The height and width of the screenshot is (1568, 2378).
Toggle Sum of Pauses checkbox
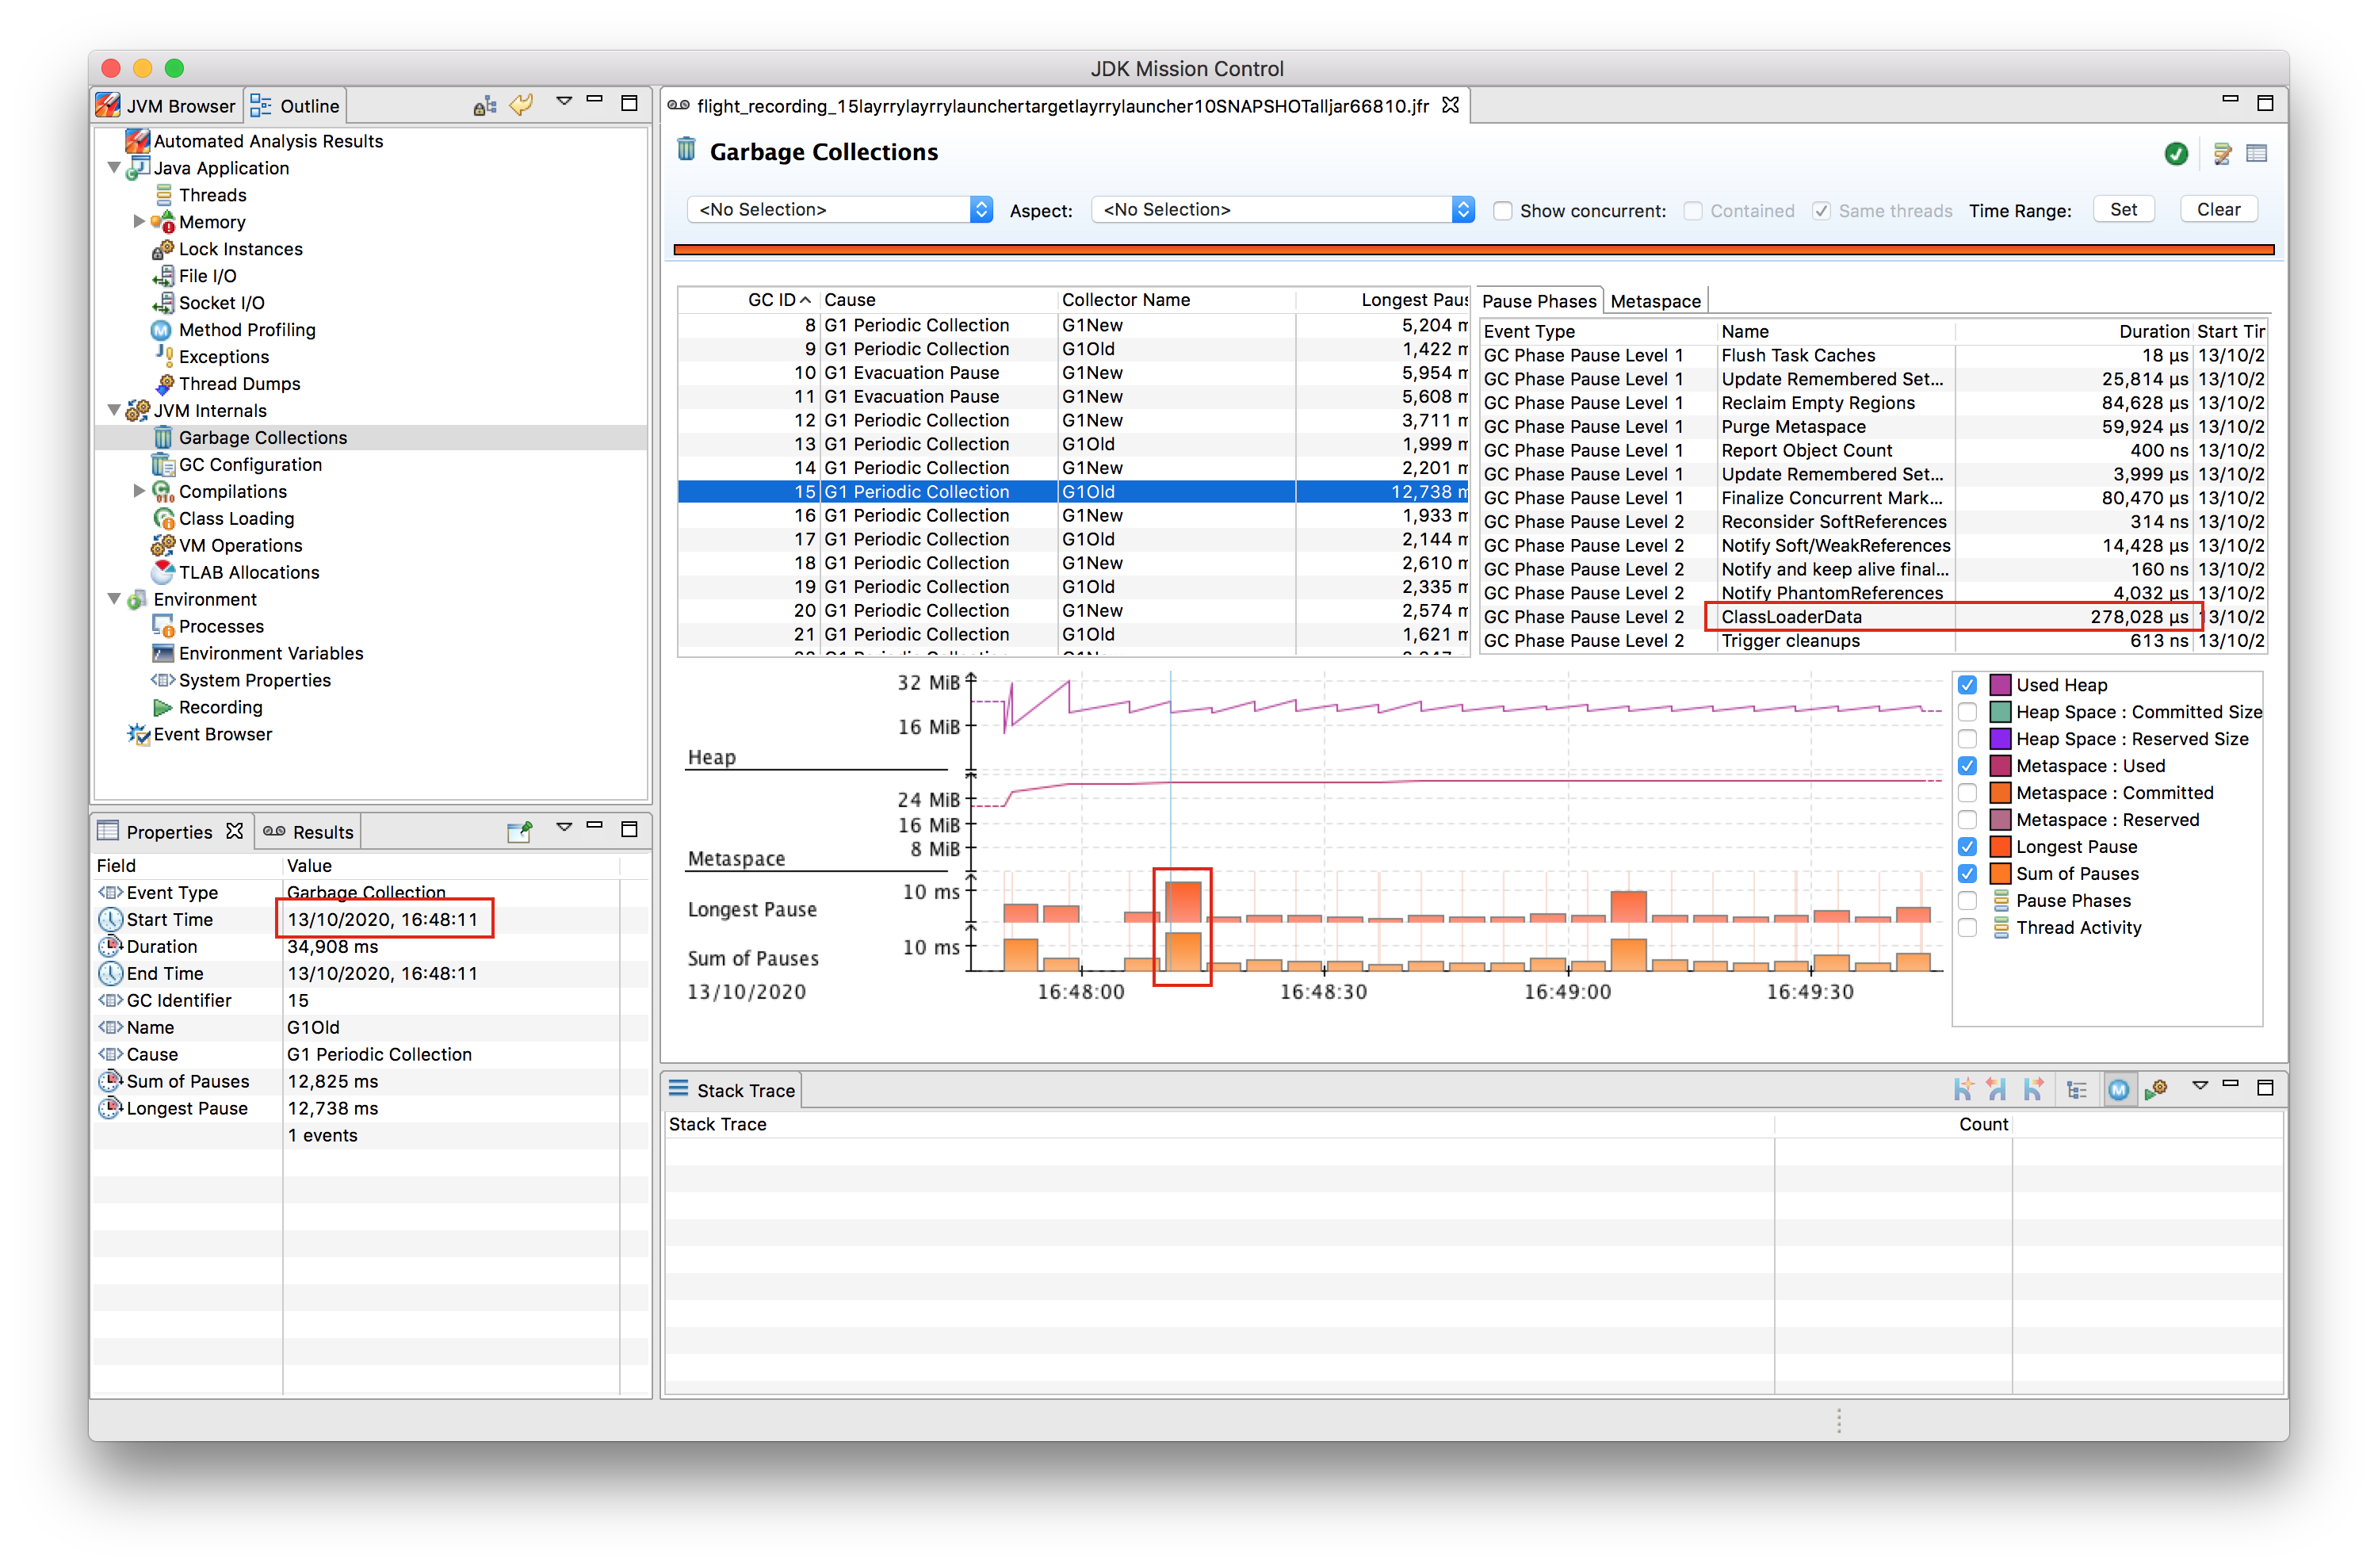[1966, 874]
